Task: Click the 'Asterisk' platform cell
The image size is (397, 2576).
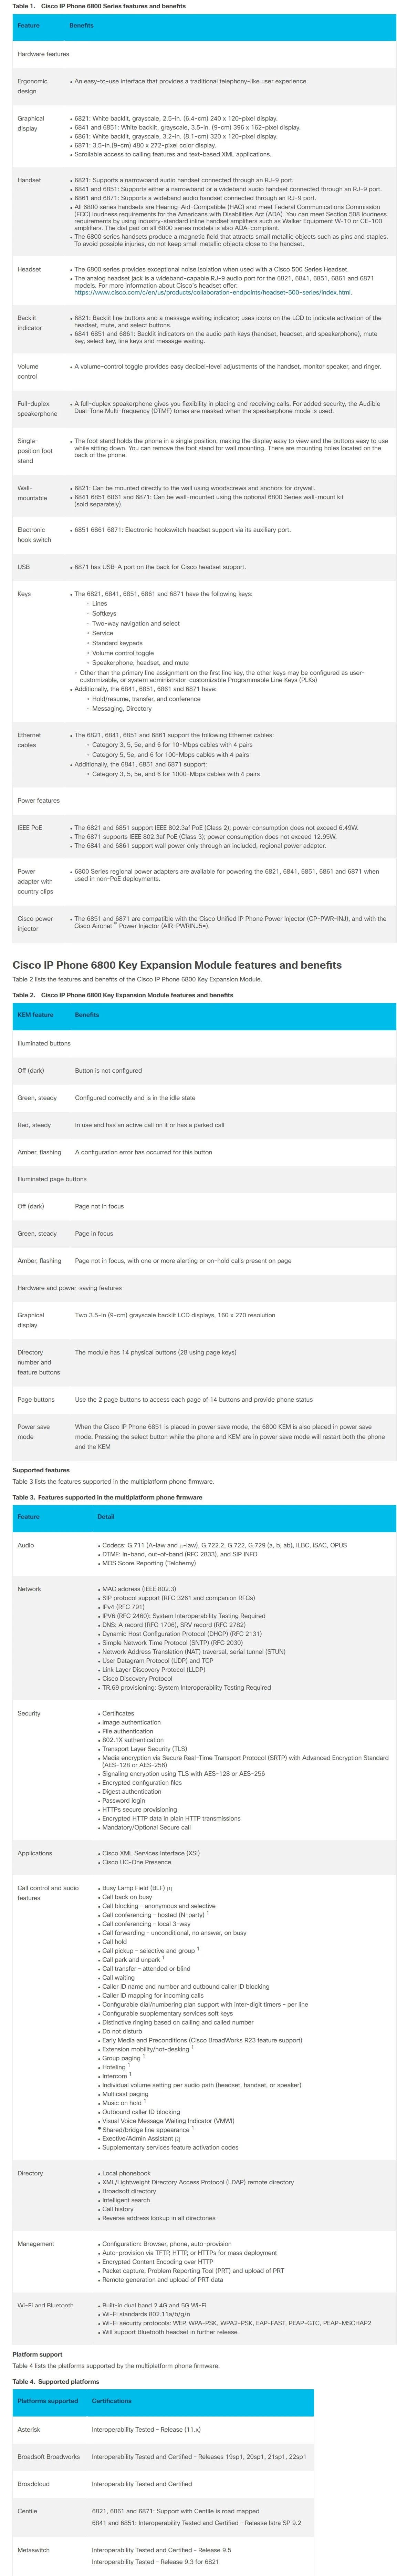Action: [29, 2429]
